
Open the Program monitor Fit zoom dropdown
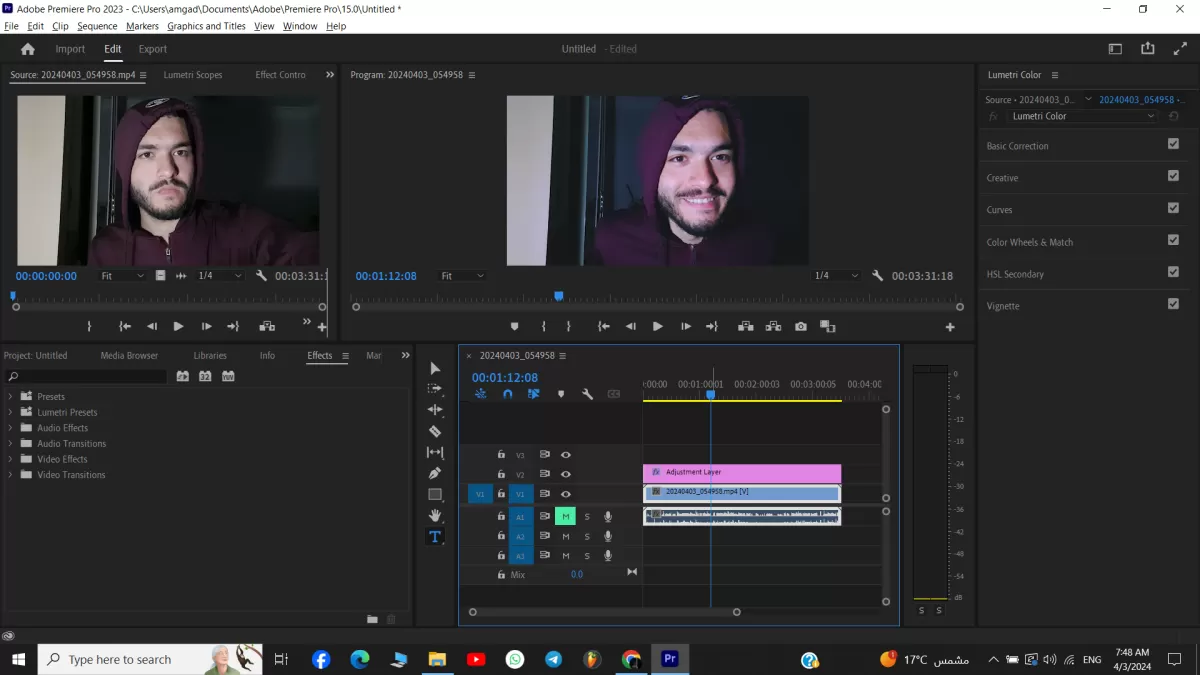coord(462,276)
